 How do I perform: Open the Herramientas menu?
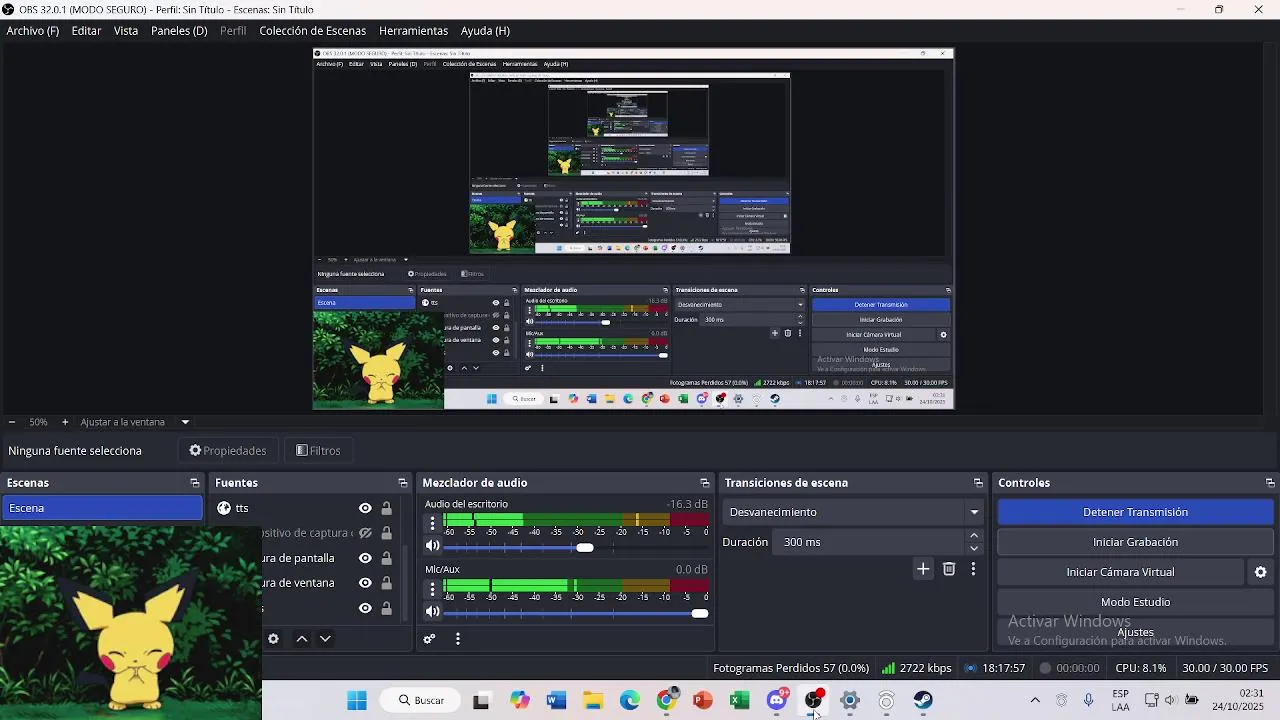[x=413, y=31]
